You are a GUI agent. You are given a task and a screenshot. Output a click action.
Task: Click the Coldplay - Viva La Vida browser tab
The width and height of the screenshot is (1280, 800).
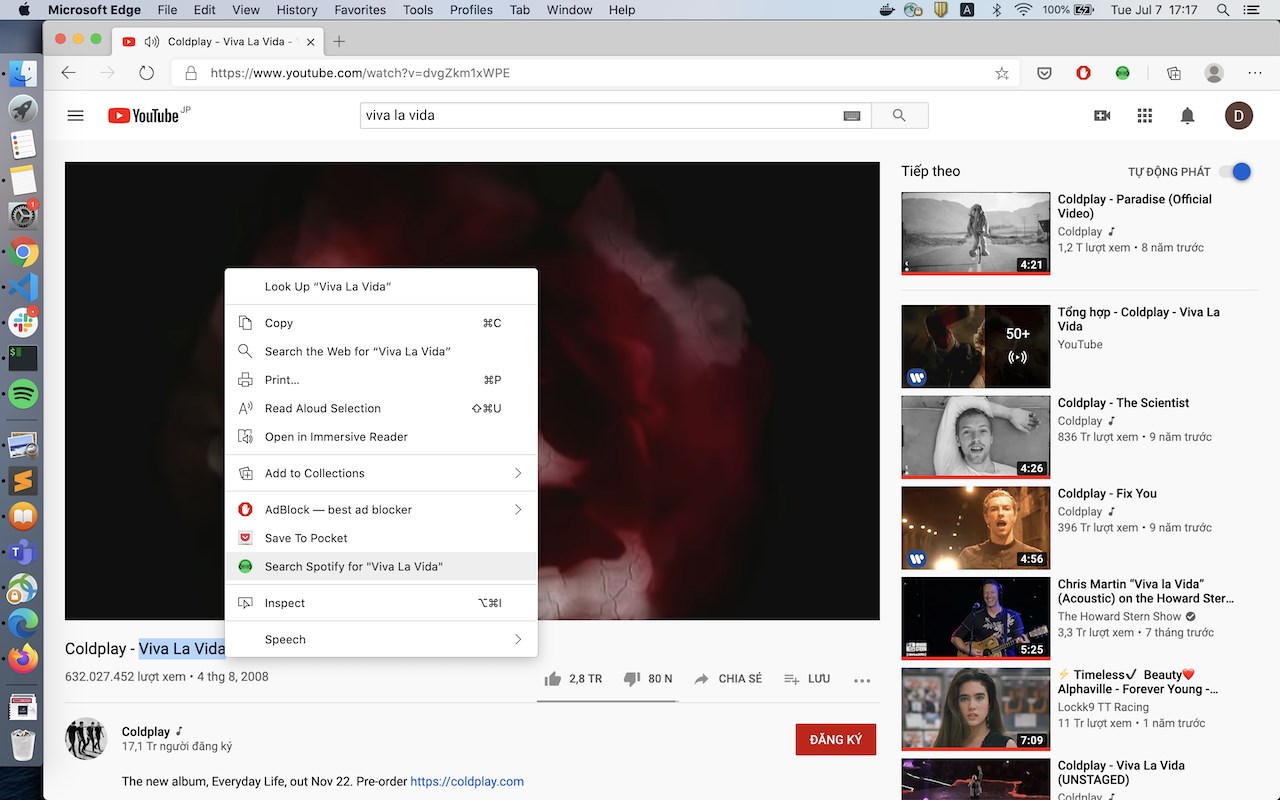pos(218,41)
